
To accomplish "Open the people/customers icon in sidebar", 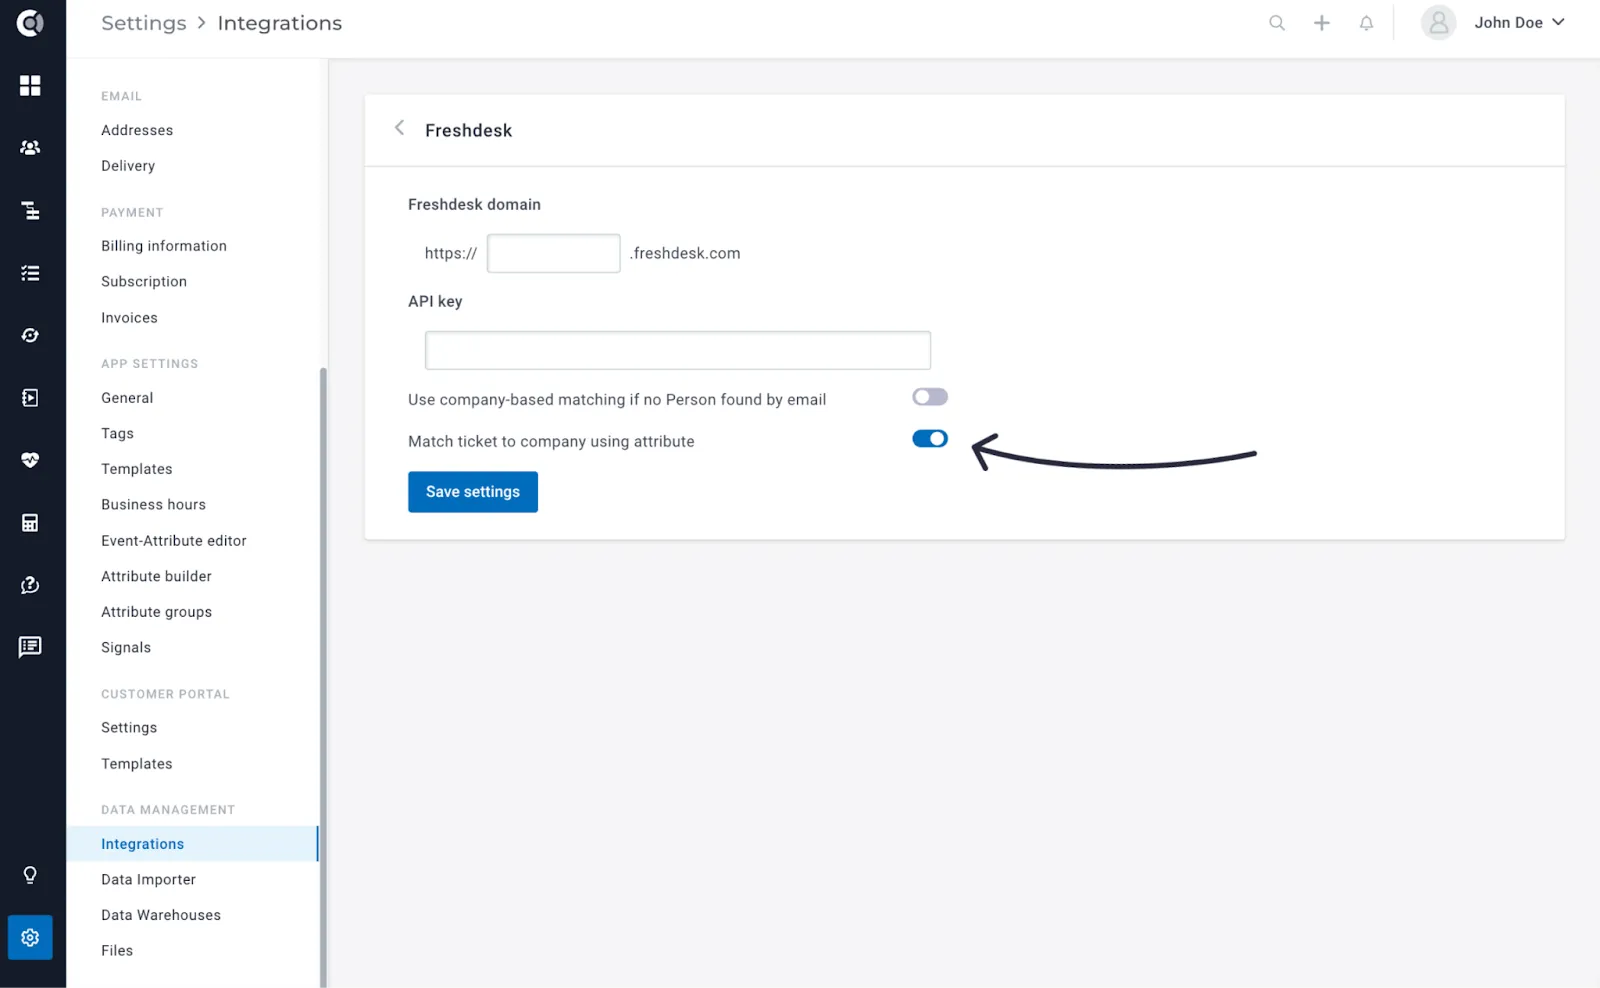I will click(x=30, y=148).
